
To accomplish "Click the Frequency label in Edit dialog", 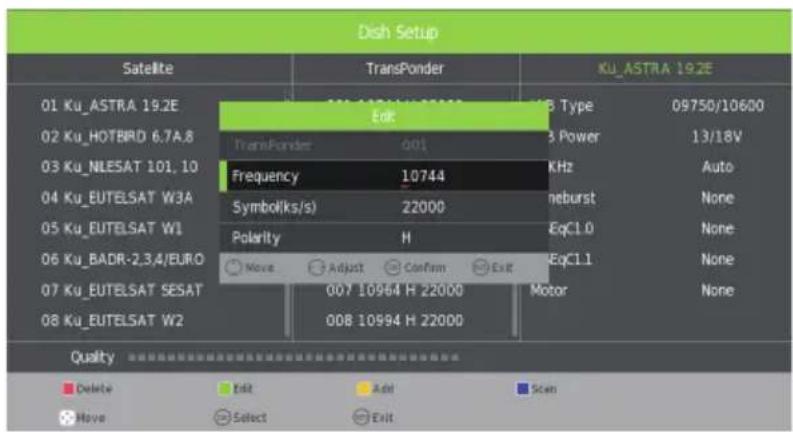I will point(266,176).
